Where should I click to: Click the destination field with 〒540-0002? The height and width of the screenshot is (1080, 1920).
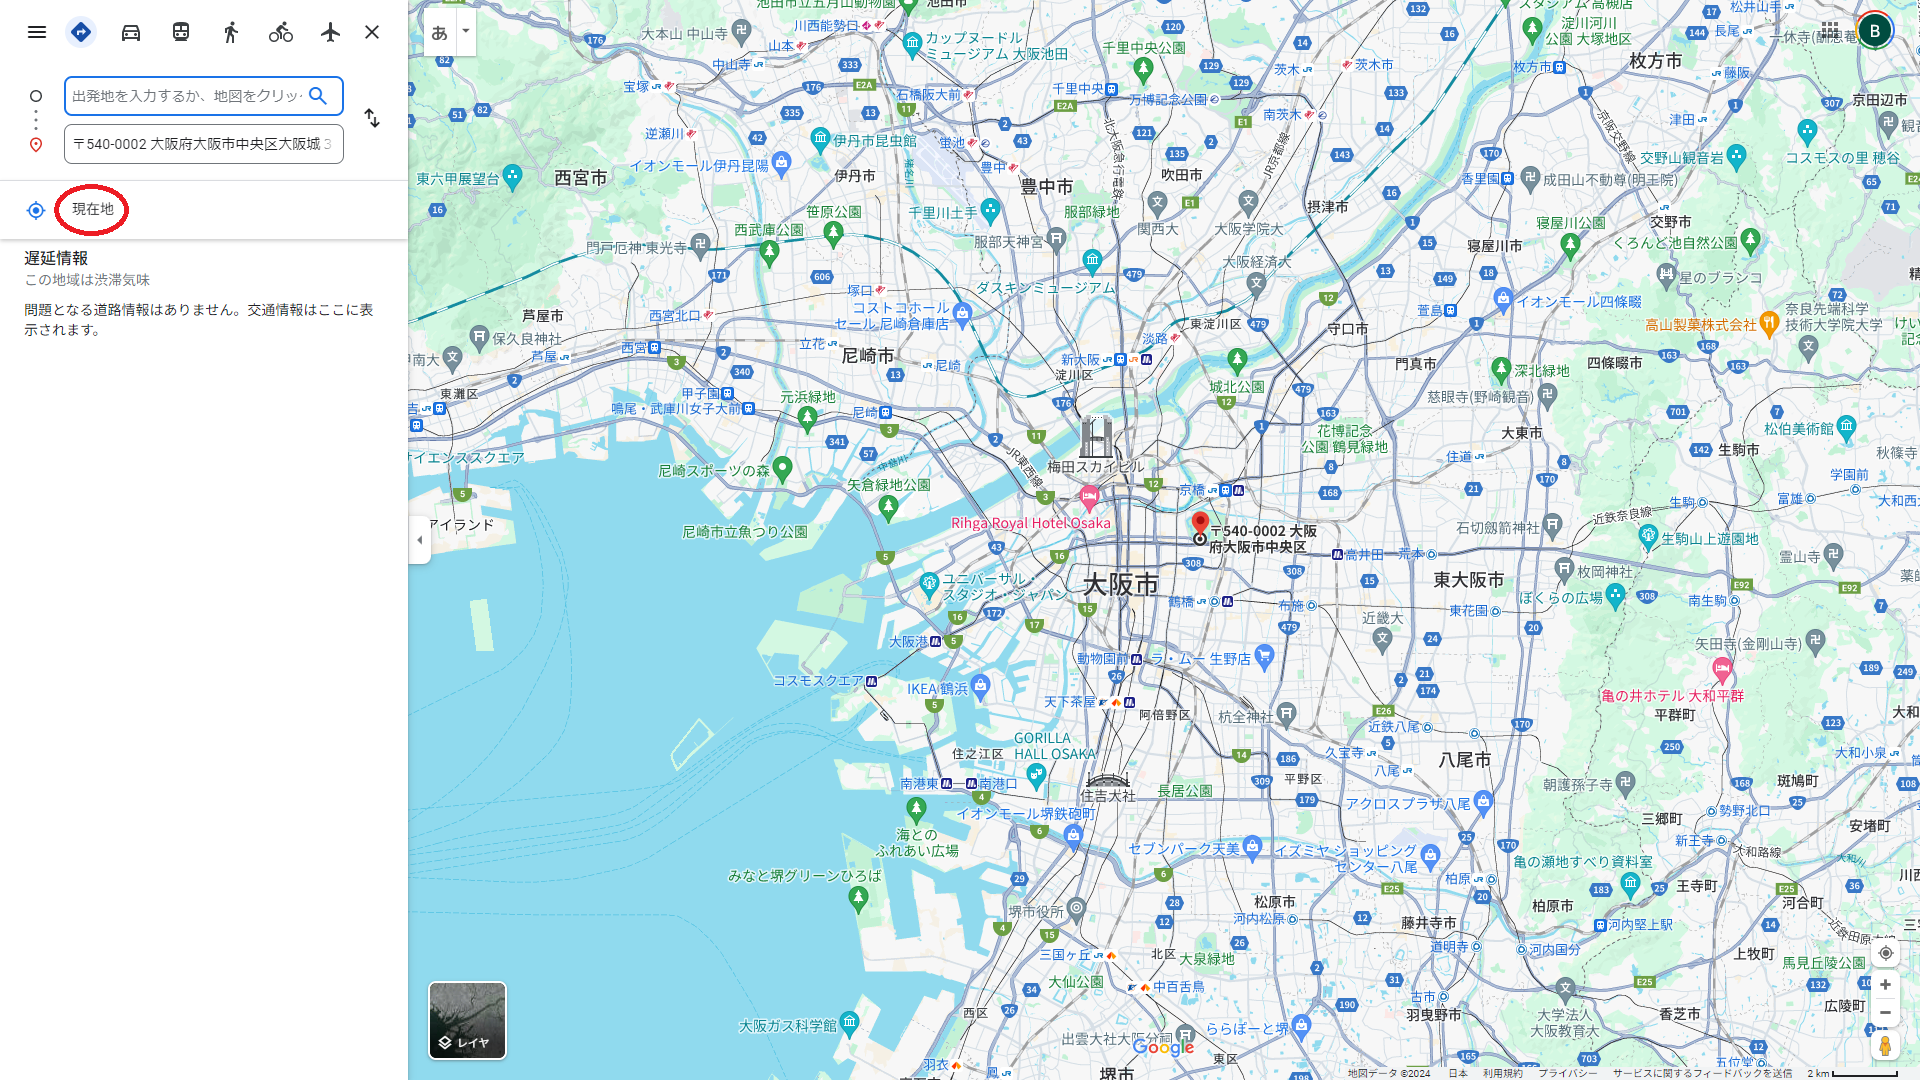tap(204, 144)
